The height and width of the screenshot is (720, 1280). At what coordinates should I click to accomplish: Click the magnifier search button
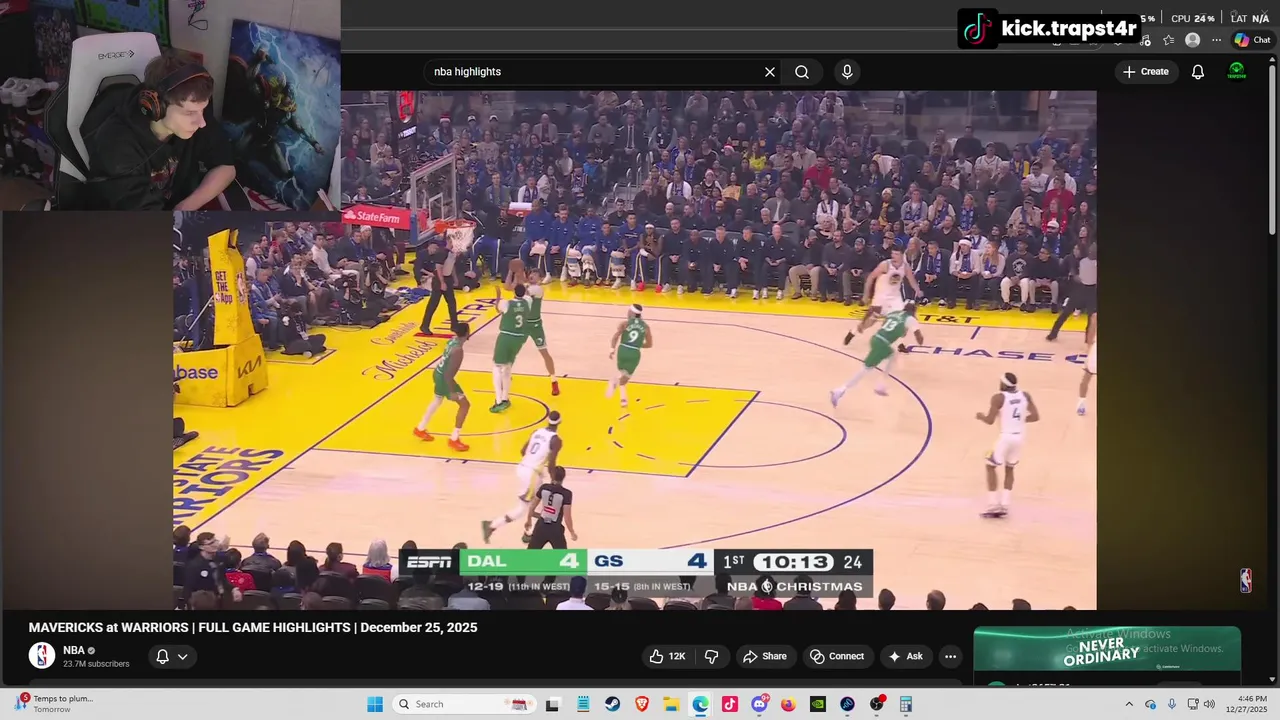click(x=802, y=72)
